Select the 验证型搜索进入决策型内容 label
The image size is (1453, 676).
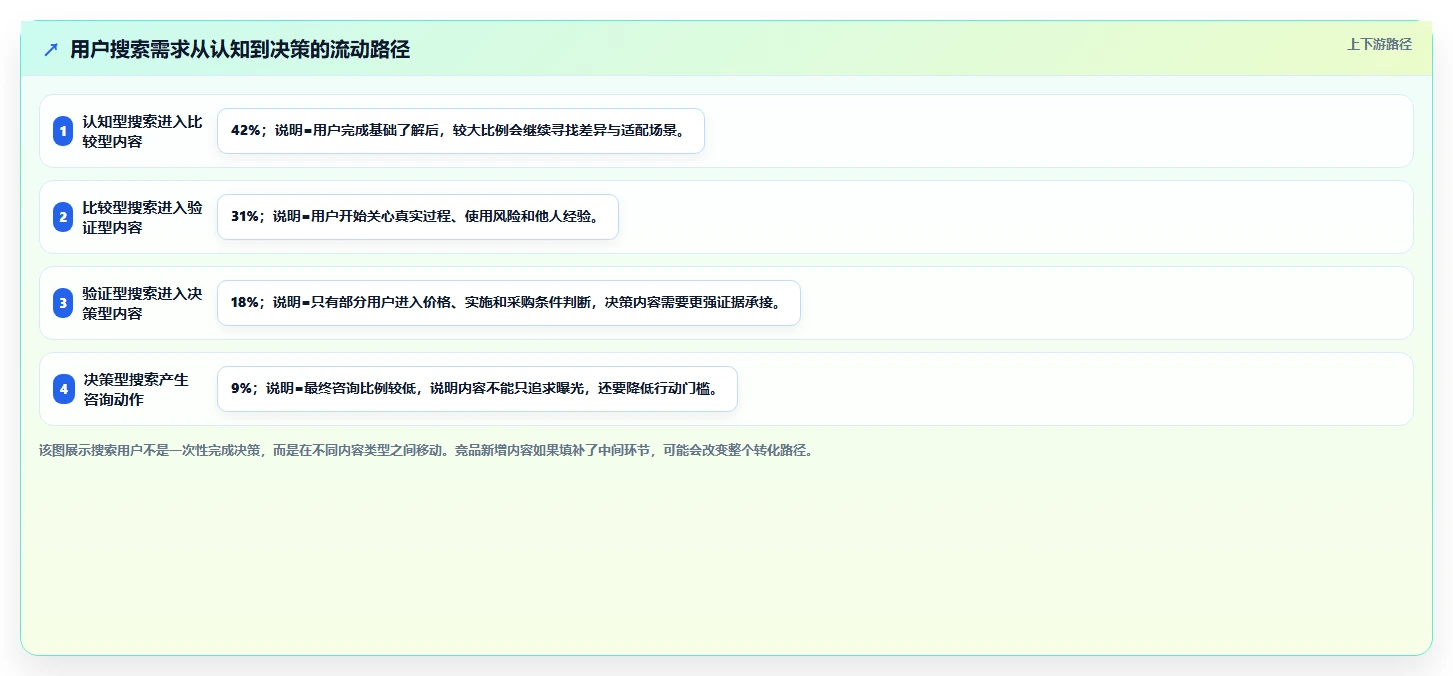point(142,303)
